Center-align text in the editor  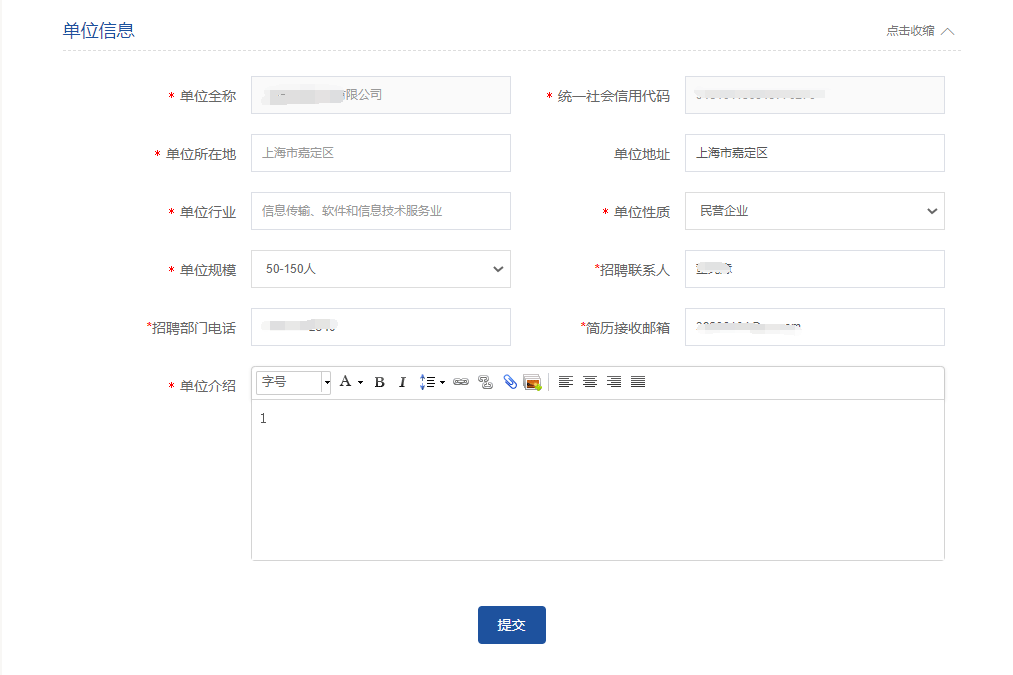click(x=590, y=382)
